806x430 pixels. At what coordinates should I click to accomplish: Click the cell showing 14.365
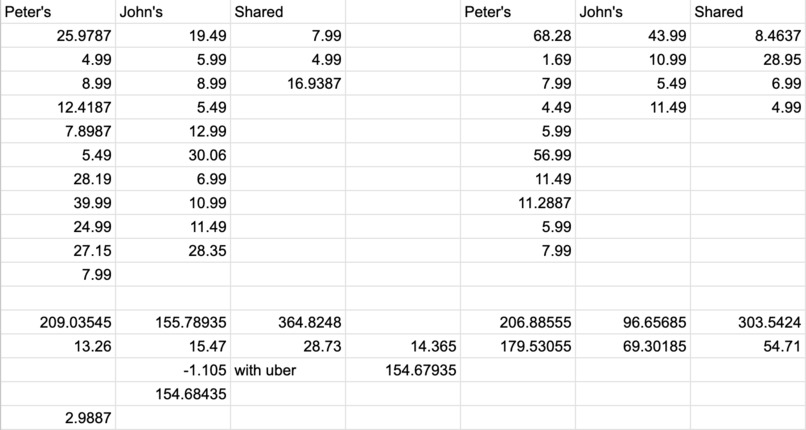pyautogui.click(x=403, y=346)
